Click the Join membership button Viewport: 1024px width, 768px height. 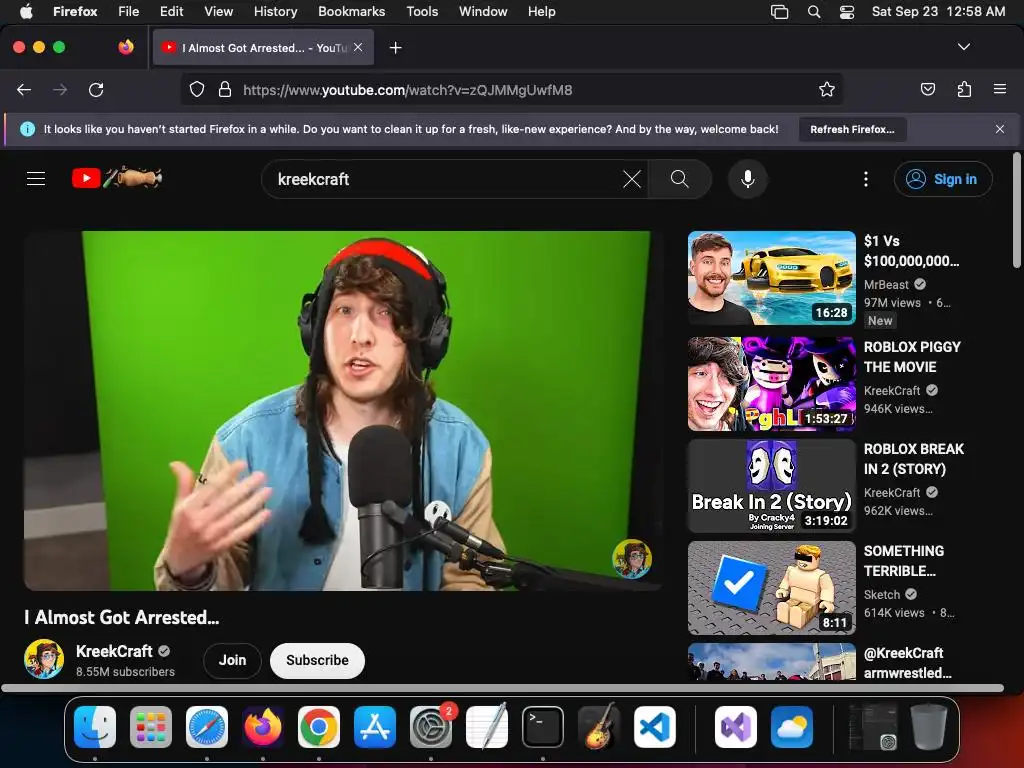232,660
